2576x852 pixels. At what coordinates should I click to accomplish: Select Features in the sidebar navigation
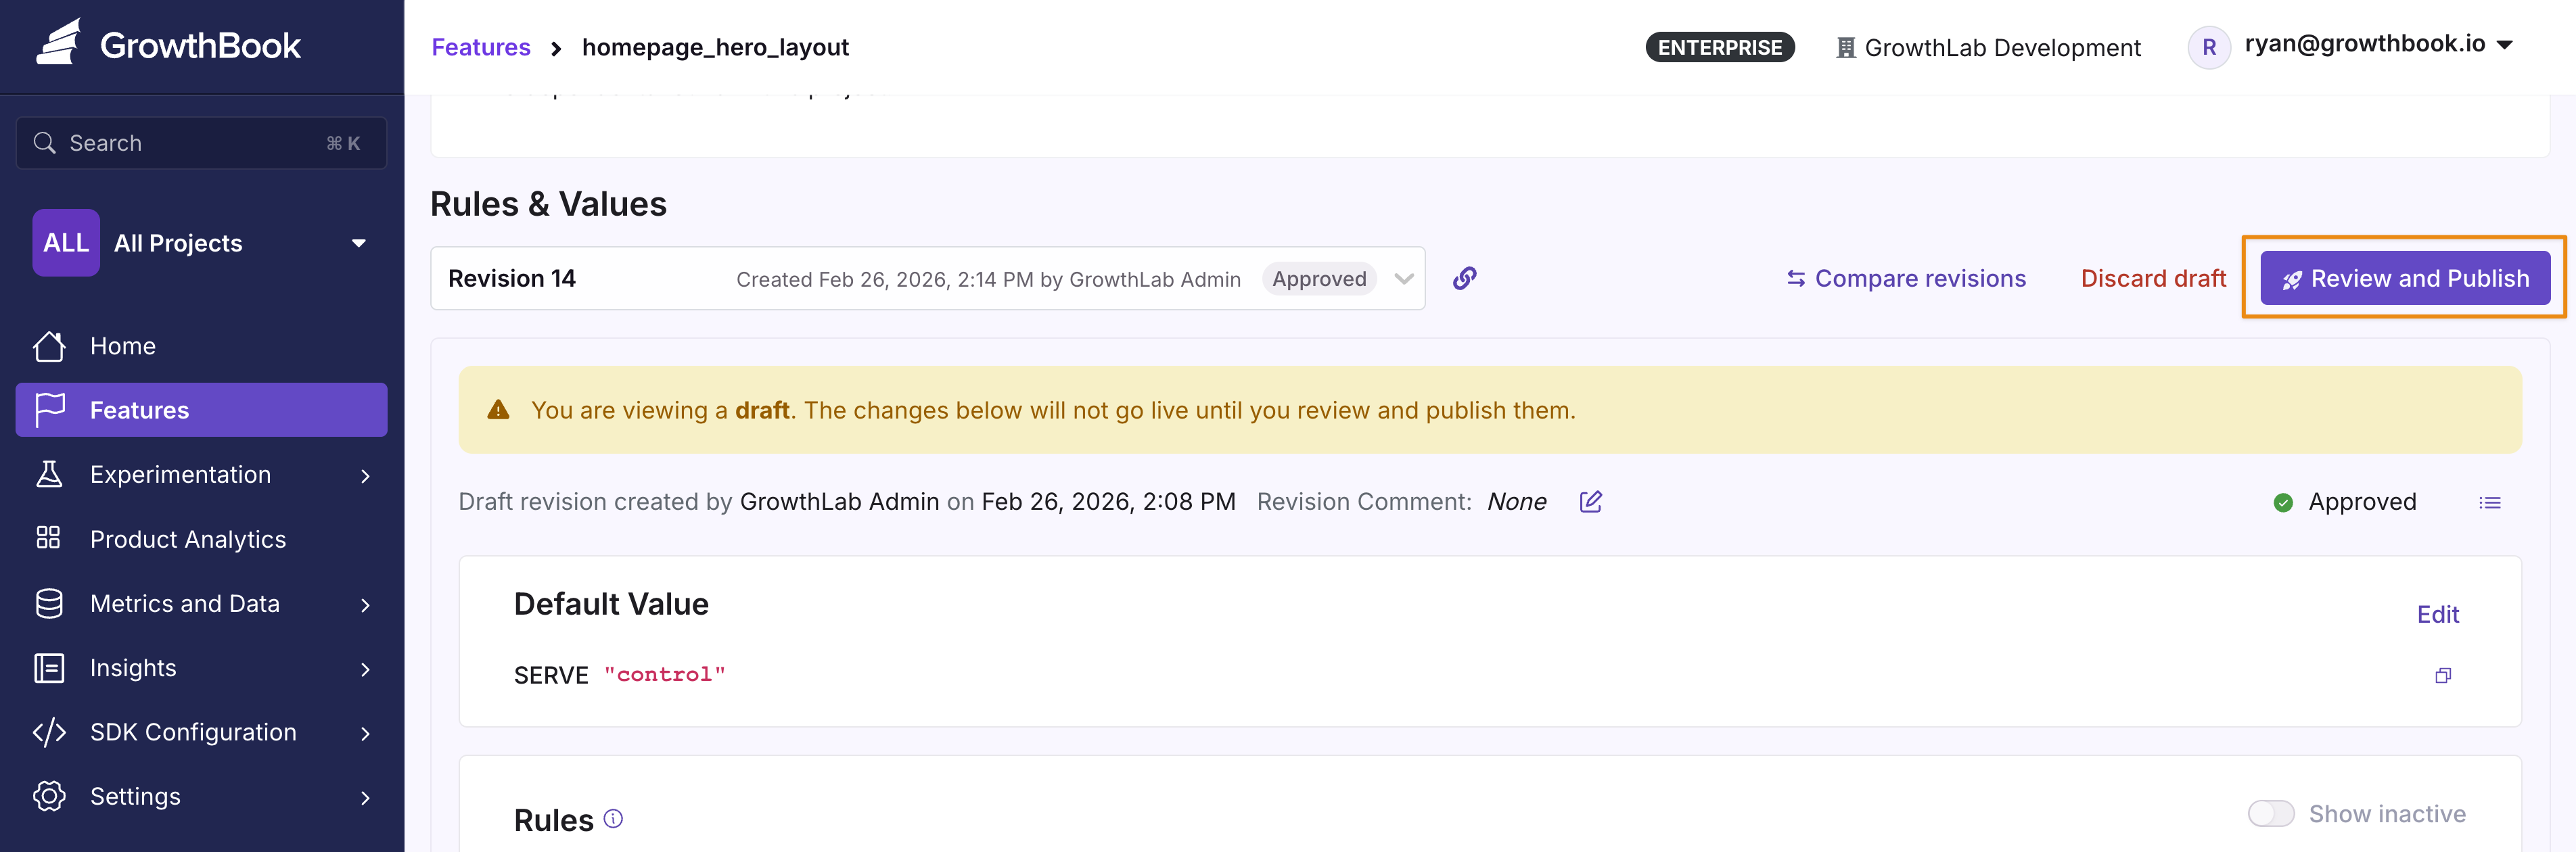(139, 409)
